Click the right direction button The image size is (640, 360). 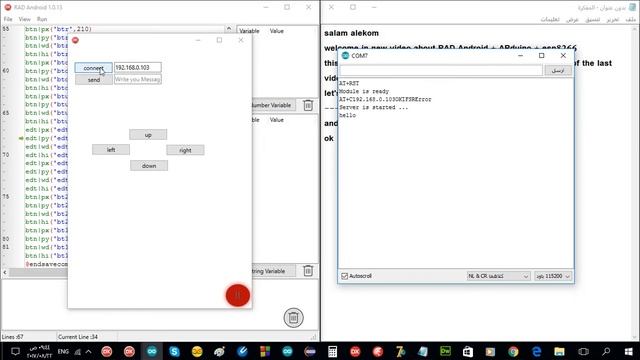click(x=185, y=150)
